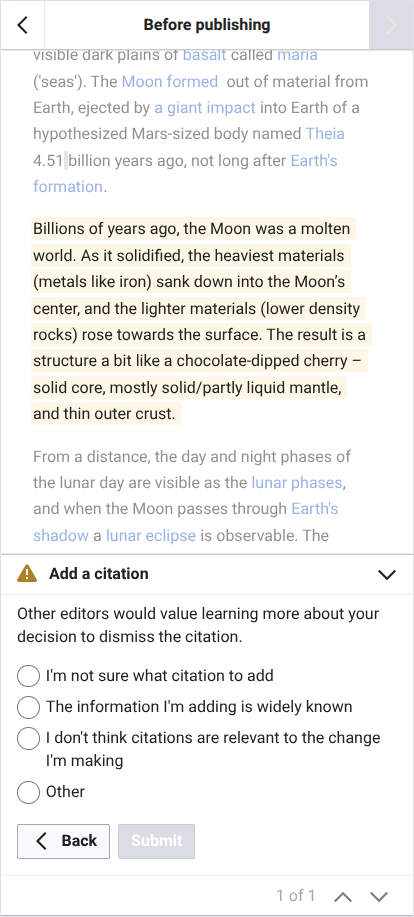The image size is (414, 917).
Task: Jump to the next check with the down arrow
Action: point(380,896)
